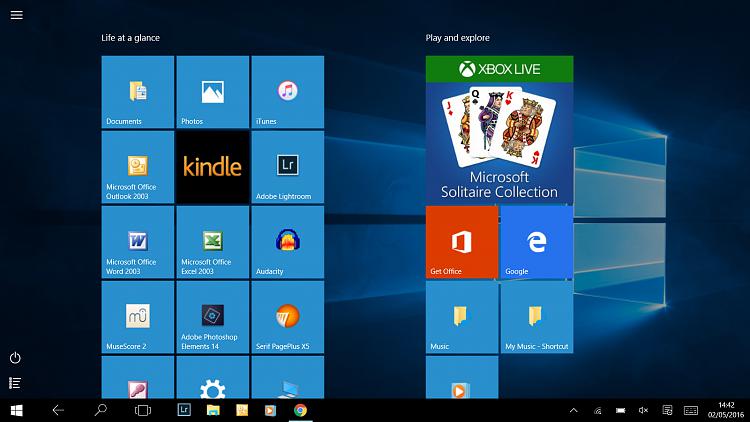Open Microsoft Office Outlook 2003 tile

coord(138,167)
